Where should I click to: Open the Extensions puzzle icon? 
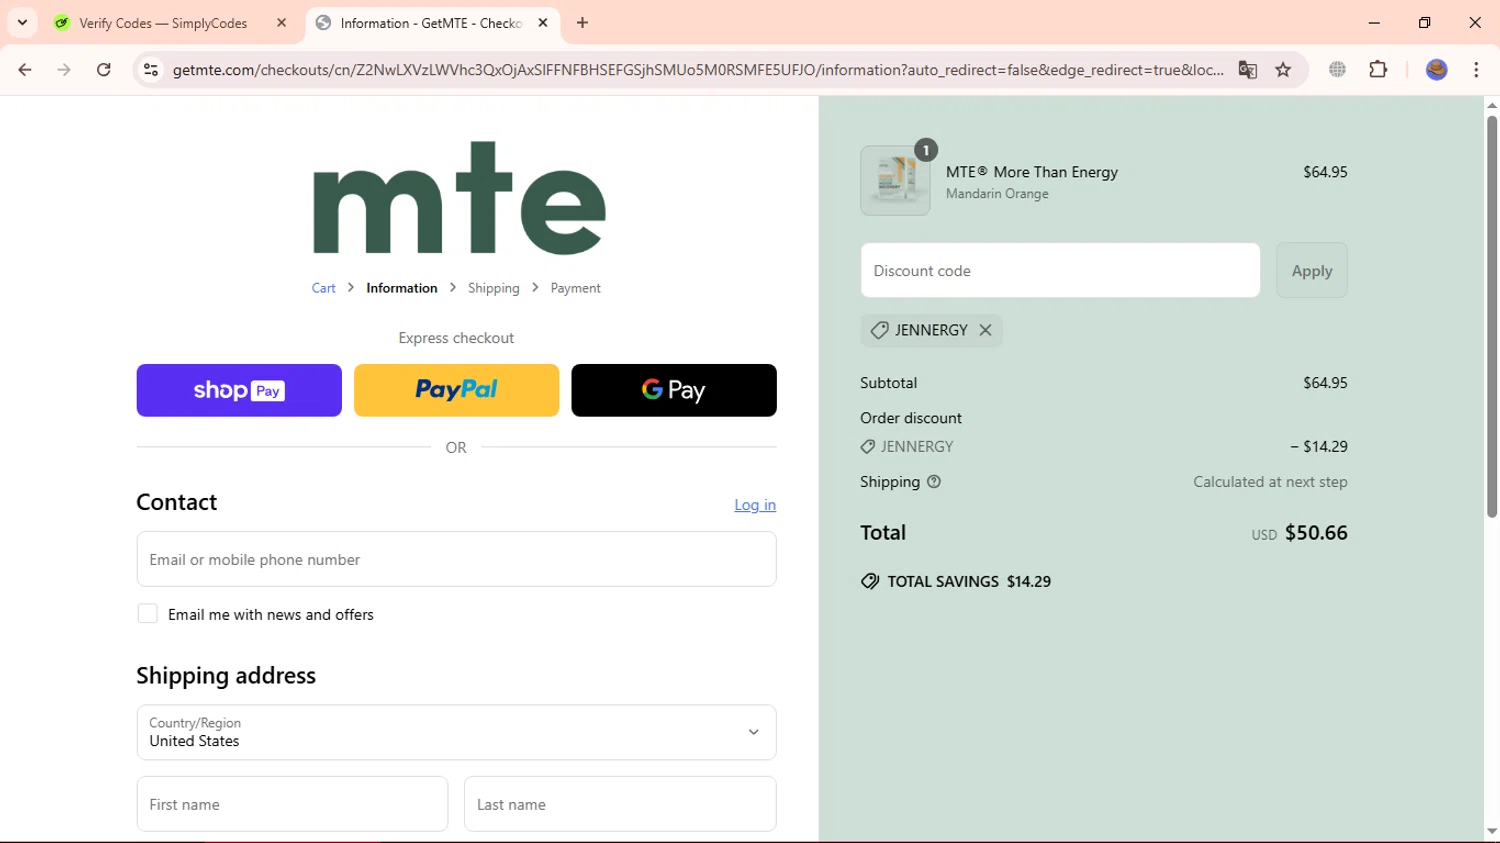click(x=1378, y=70)
